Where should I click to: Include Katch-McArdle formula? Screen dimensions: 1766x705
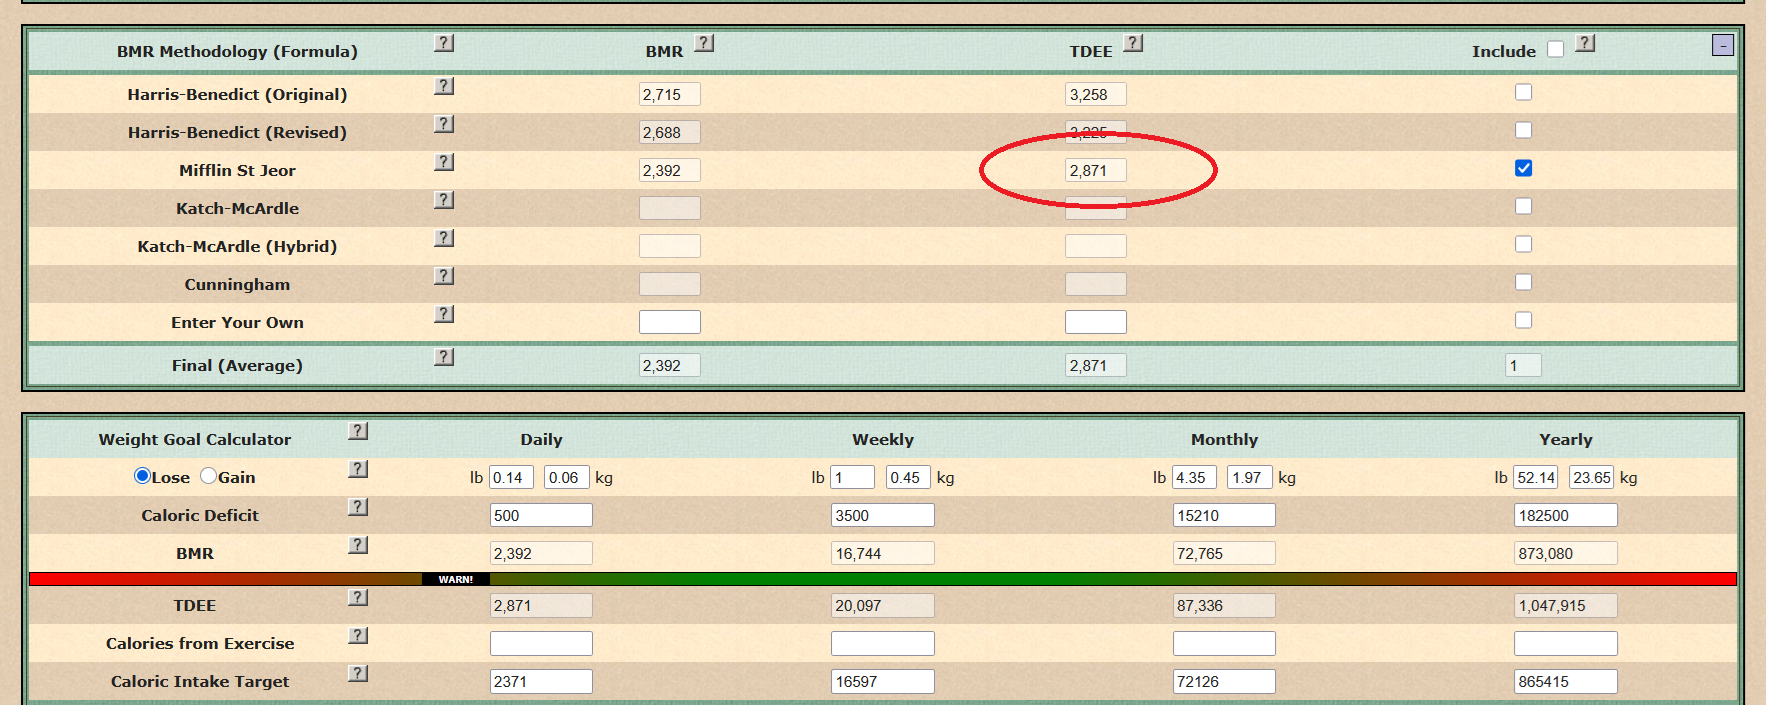click(1523, 206)
